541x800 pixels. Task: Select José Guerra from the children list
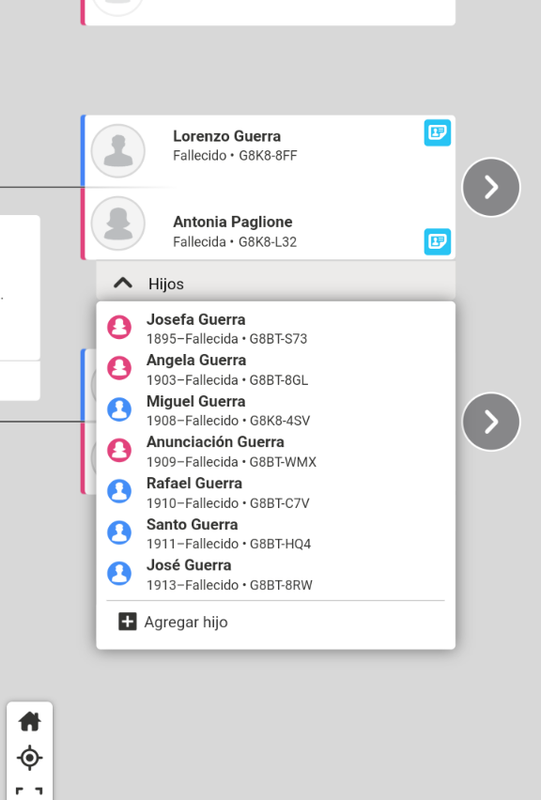189,565
